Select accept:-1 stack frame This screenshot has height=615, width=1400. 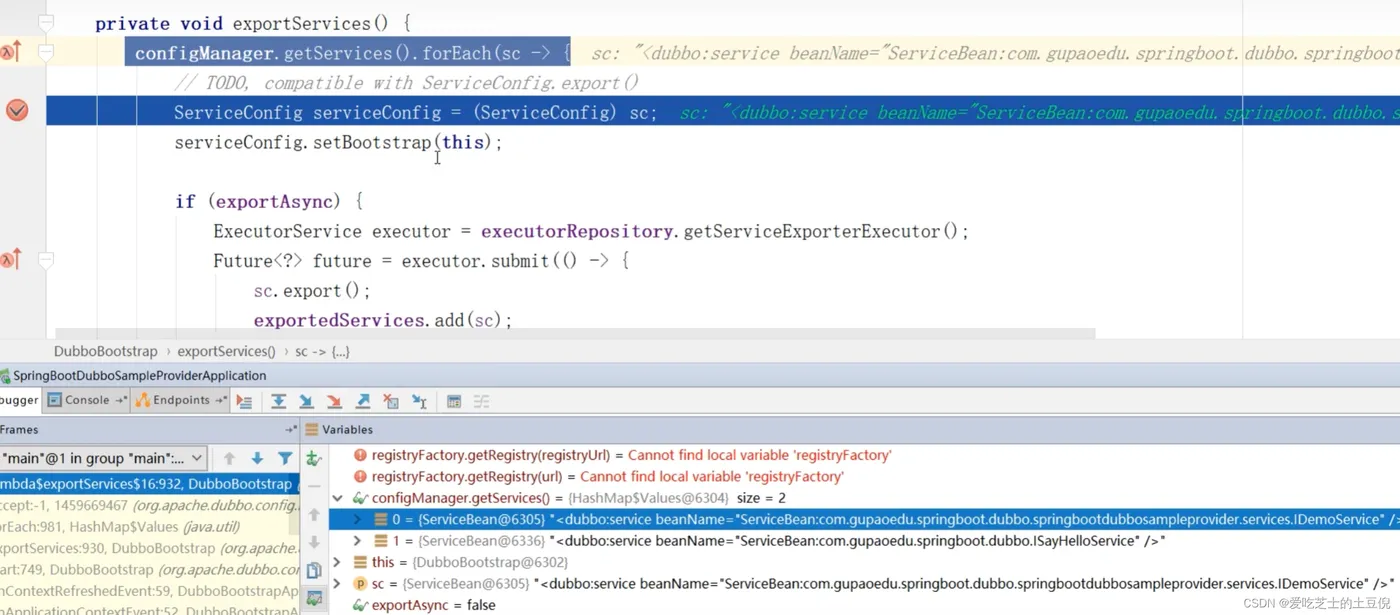150,505
